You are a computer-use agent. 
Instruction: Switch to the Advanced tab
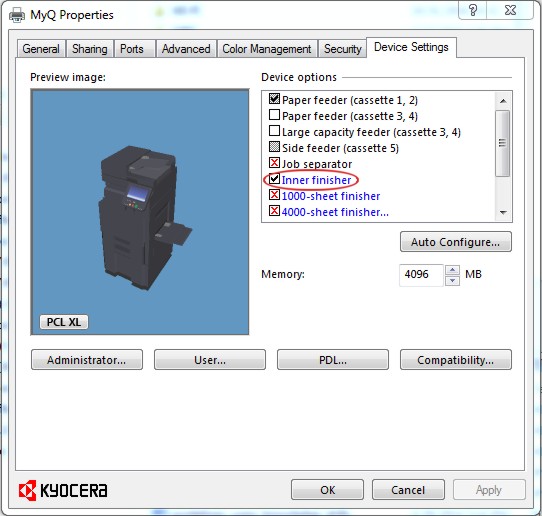[x=186, y=49]
